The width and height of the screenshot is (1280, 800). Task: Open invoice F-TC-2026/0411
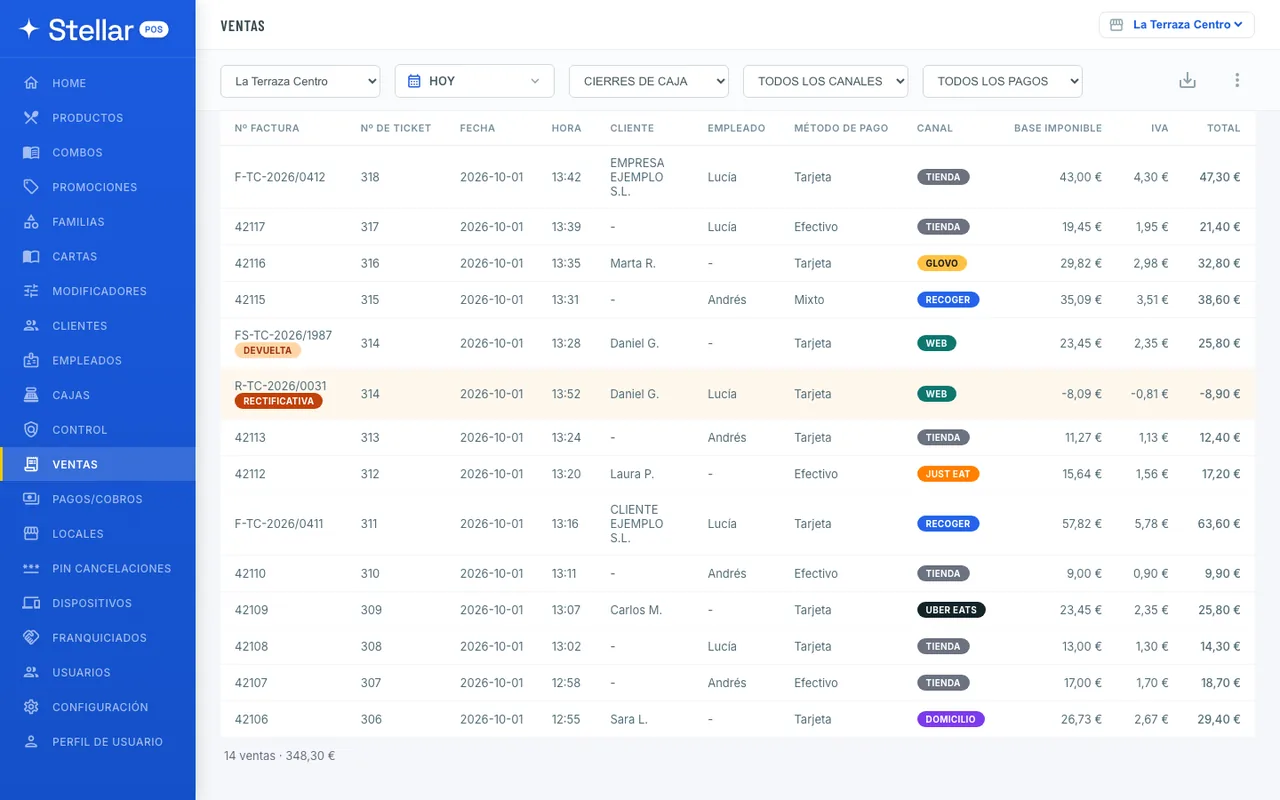tap(279, 524)
